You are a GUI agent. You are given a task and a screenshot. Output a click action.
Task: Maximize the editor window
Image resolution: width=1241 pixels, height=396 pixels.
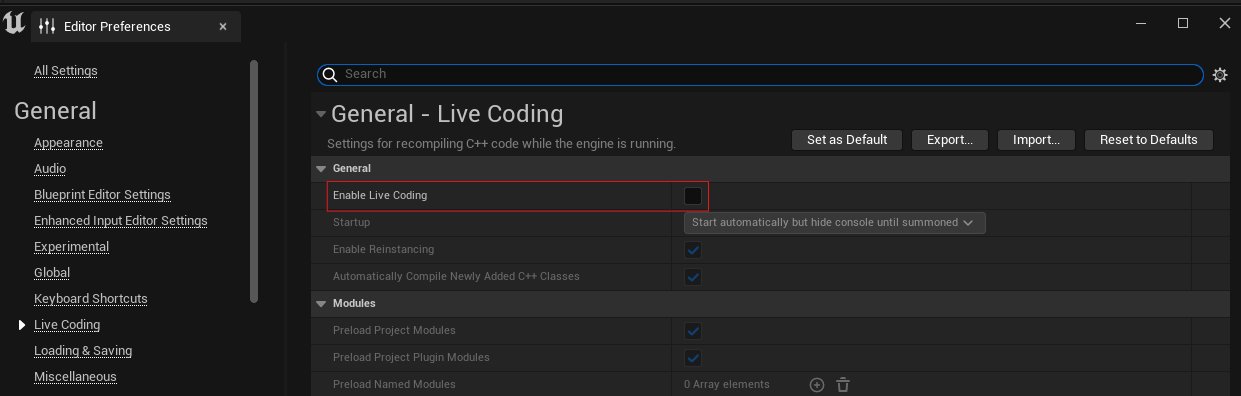1183,22
